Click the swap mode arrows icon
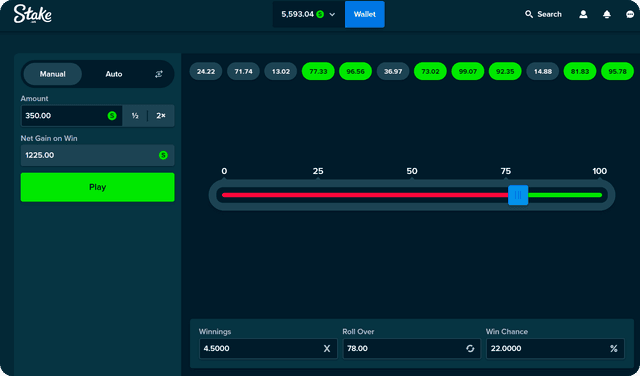640x376 pixels. tap(159, 74)
